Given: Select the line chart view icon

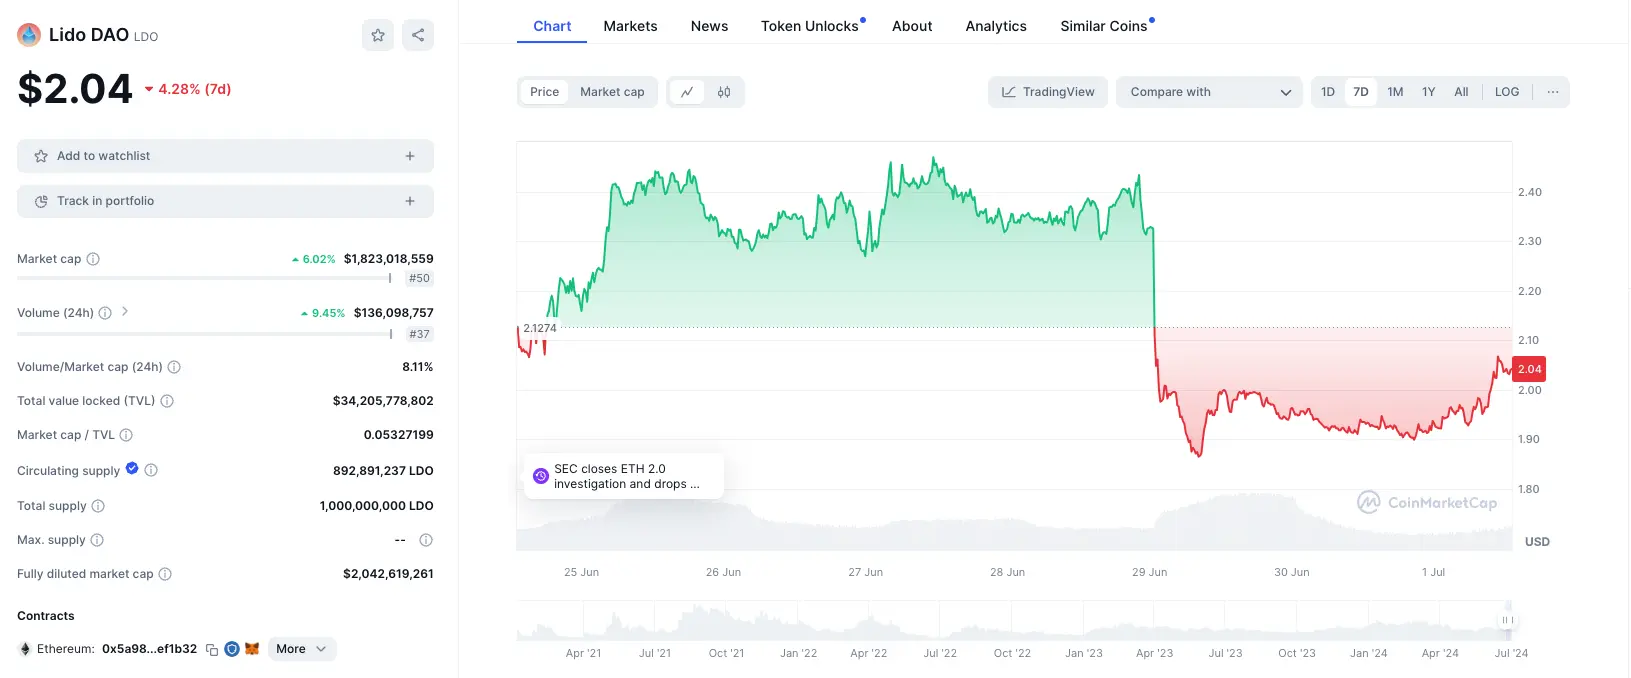Looking at the screenshot, I should tap(687, 92).
